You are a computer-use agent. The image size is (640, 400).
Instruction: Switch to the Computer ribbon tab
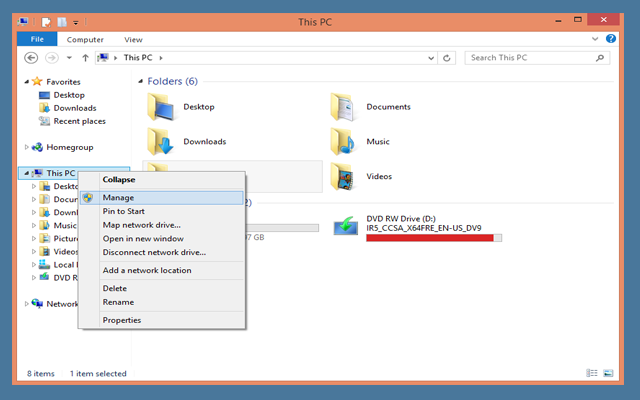coord(85,40)
